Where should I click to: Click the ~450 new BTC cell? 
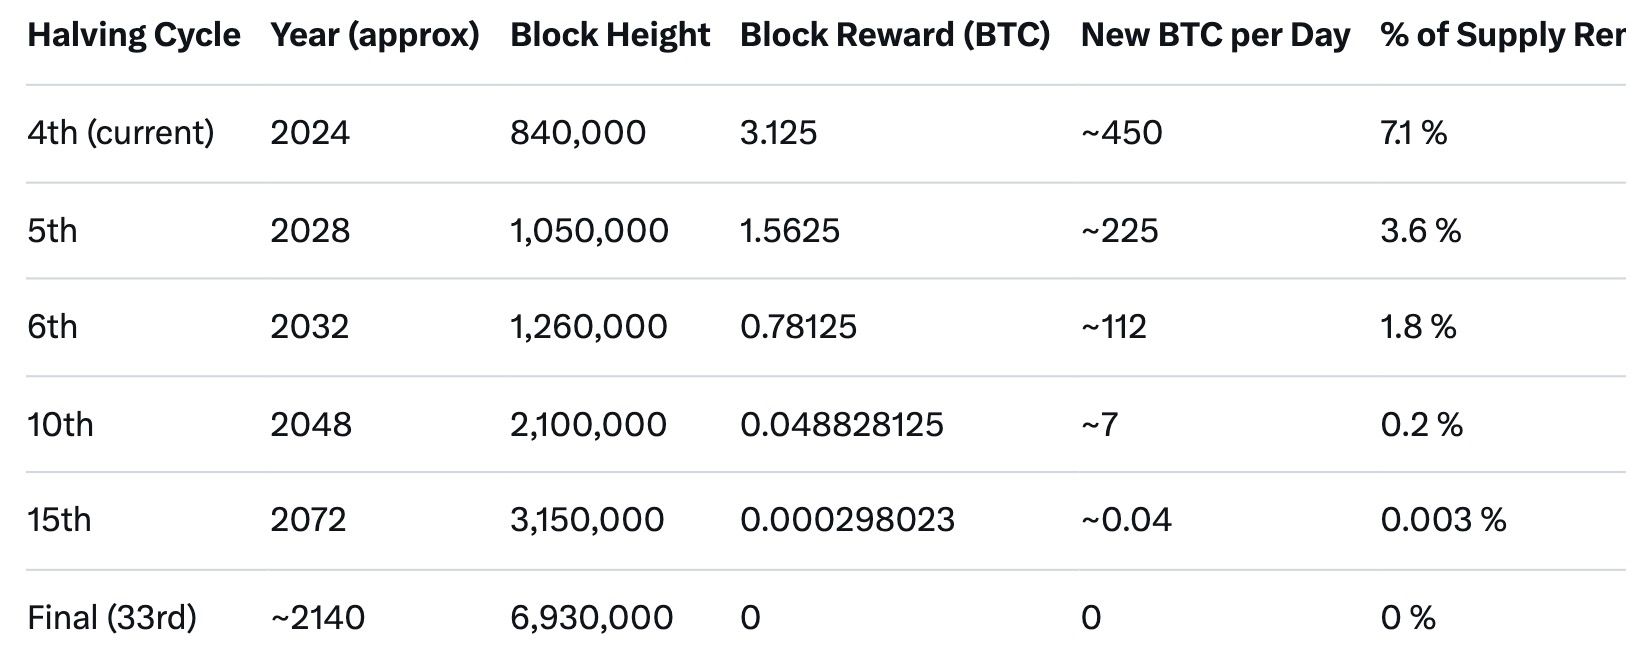pos(1121,133)
